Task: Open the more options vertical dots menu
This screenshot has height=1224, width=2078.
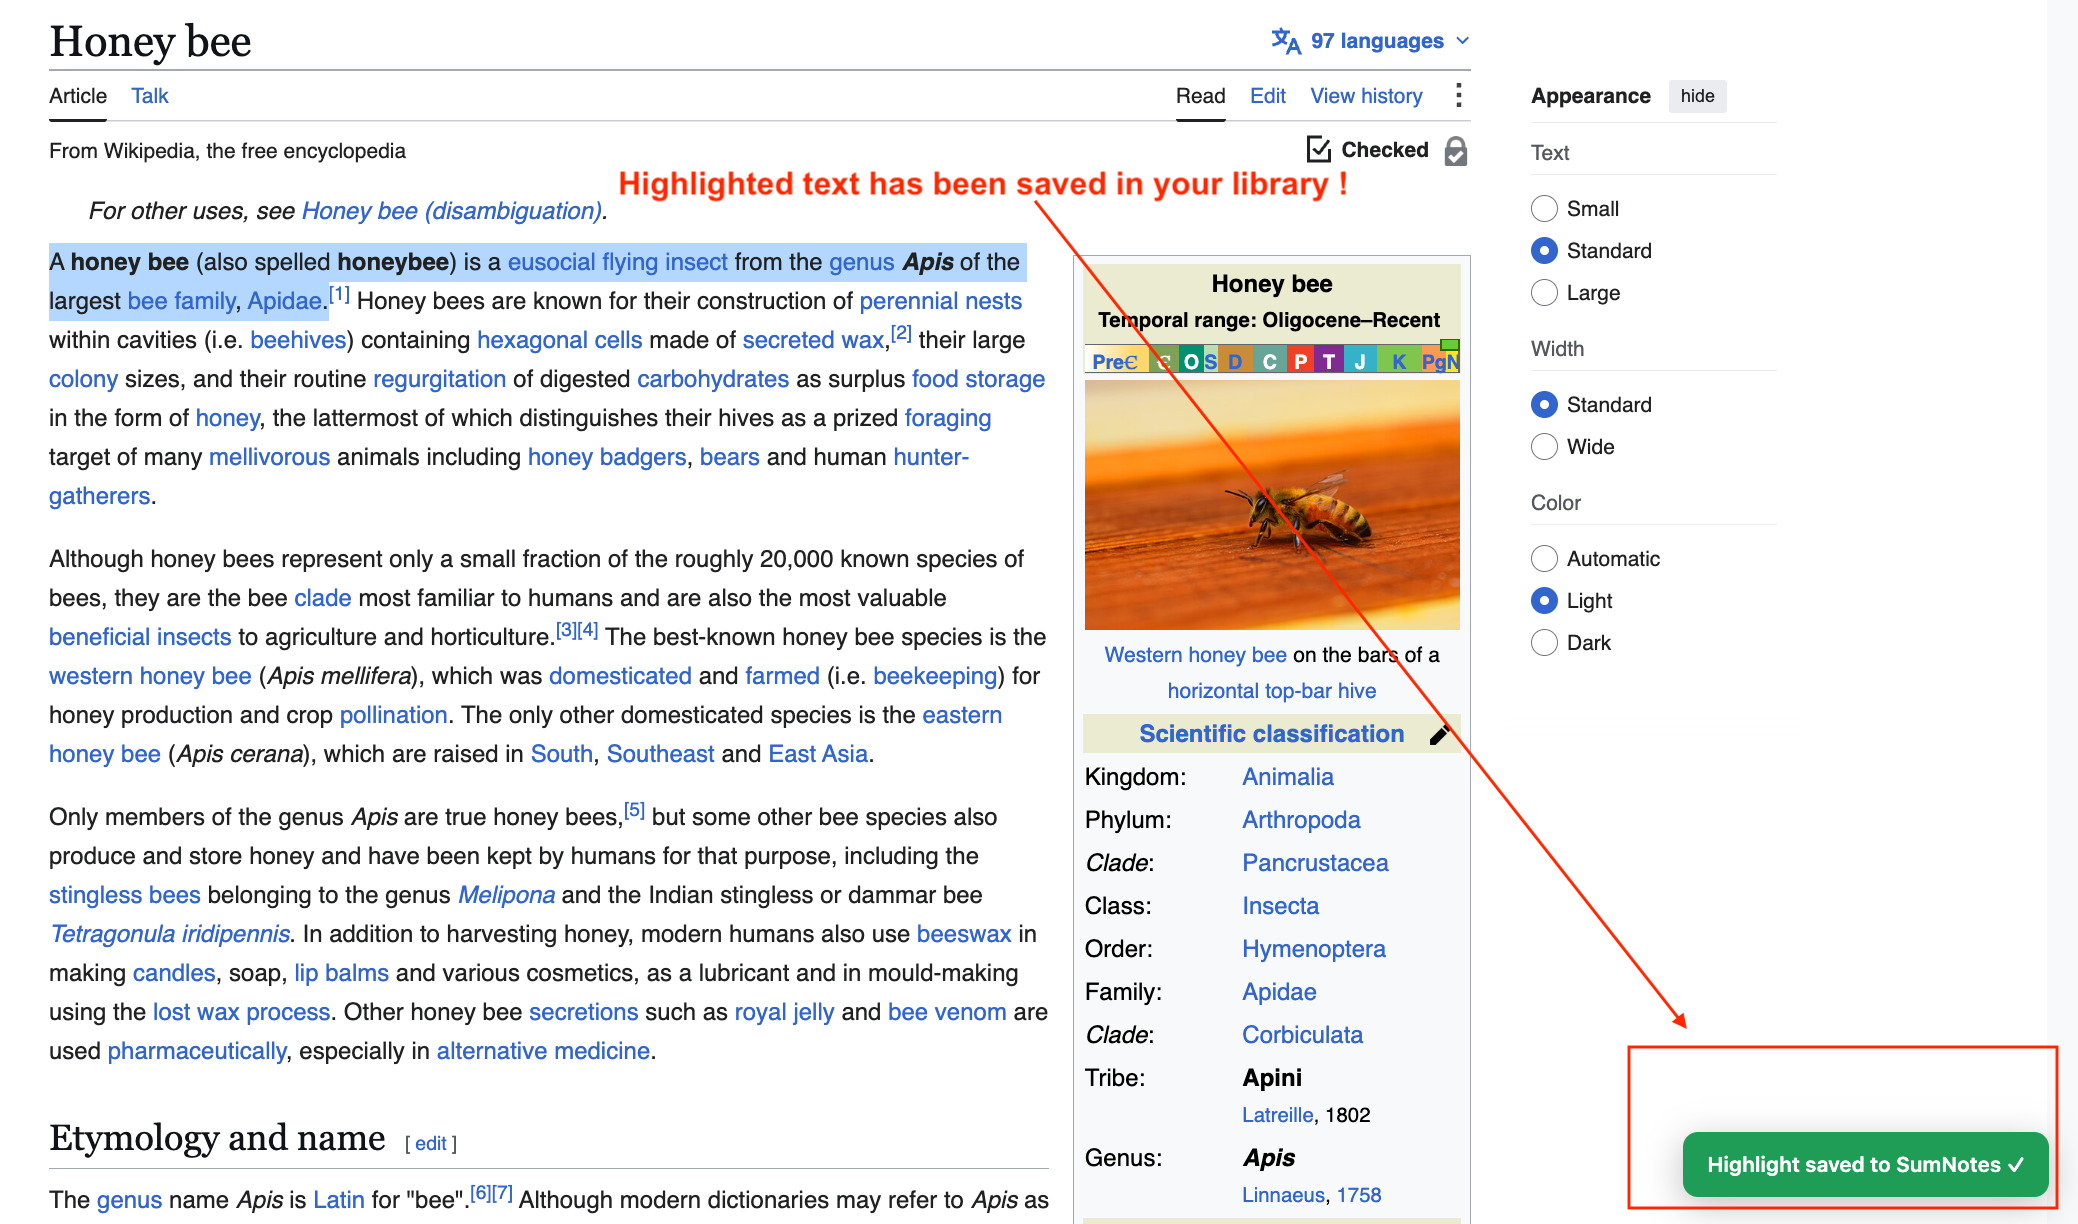Action: (1459, 96)
